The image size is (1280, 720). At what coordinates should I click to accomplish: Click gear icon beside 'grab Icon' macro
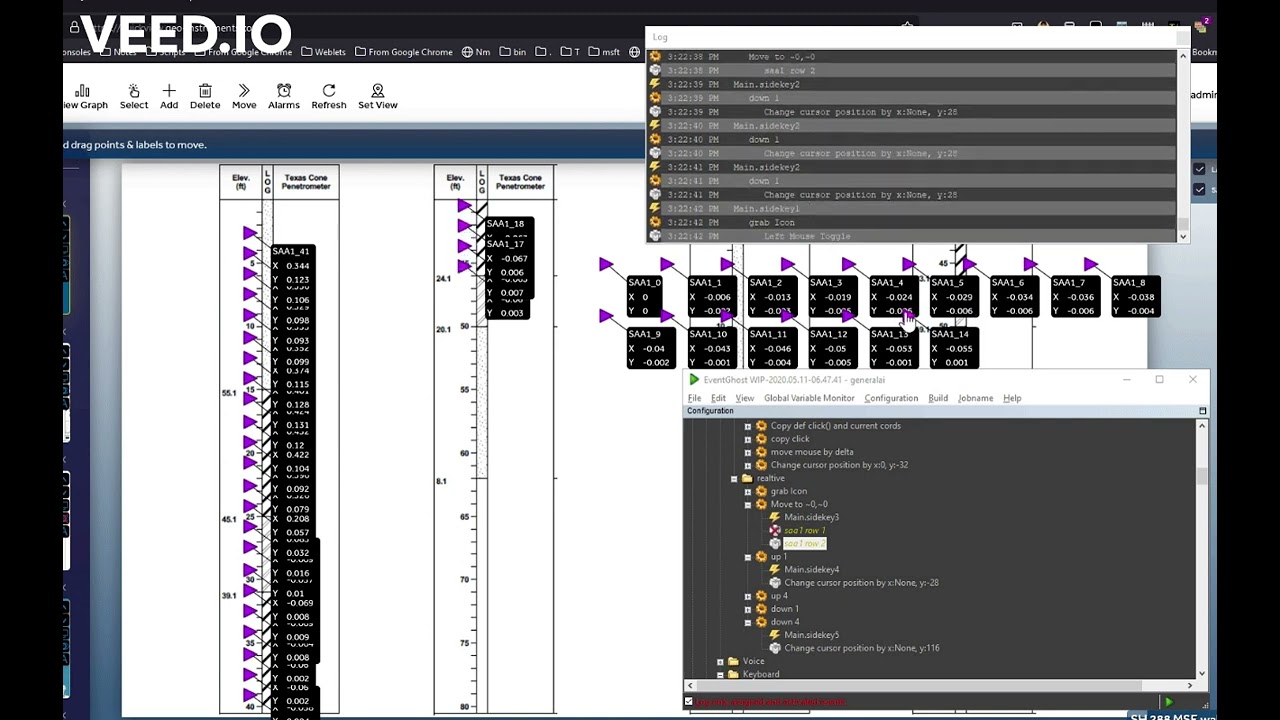pos(761,491)
